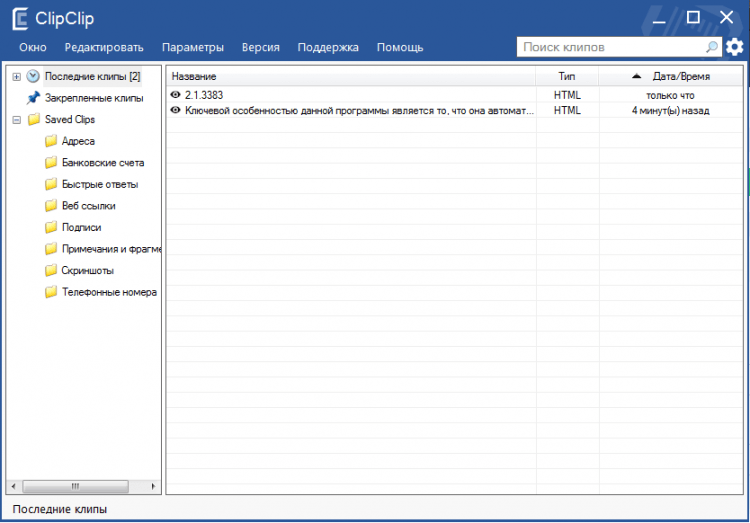Screen dimensions: 750x523
Task: Open the Банковские счета folder label
Action: (103, 162)
